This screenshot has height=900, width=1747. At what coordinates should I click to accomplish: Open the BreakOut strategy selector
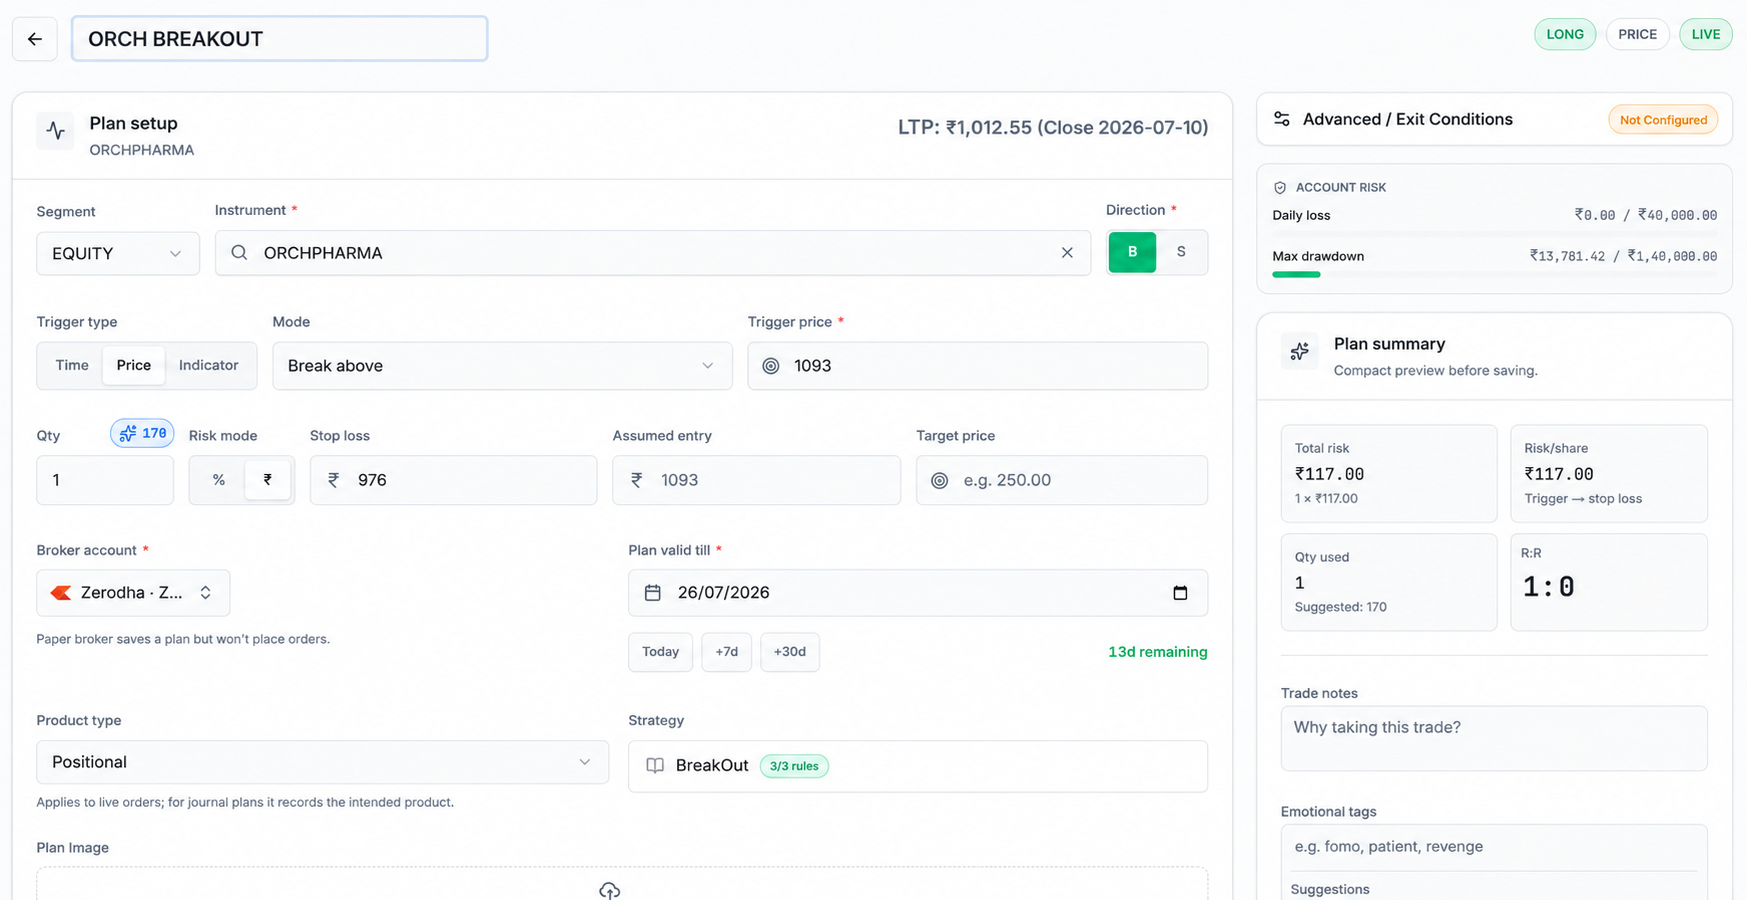click(x=918, y=766)
